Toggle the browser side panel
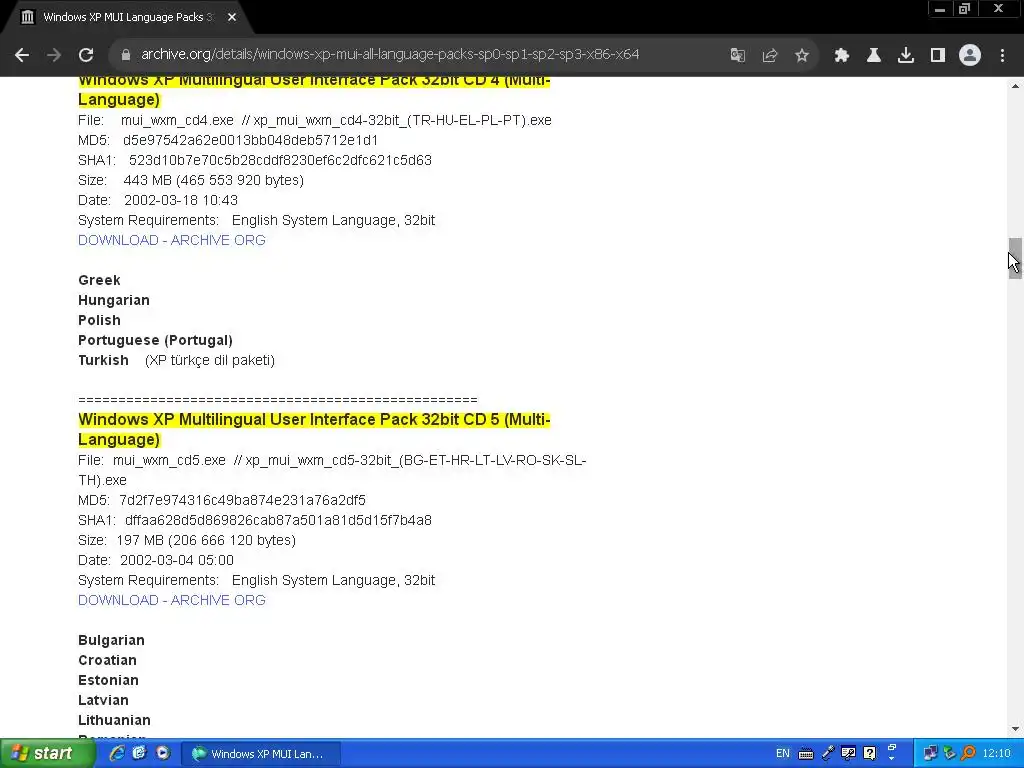 (x=938, y=55)
